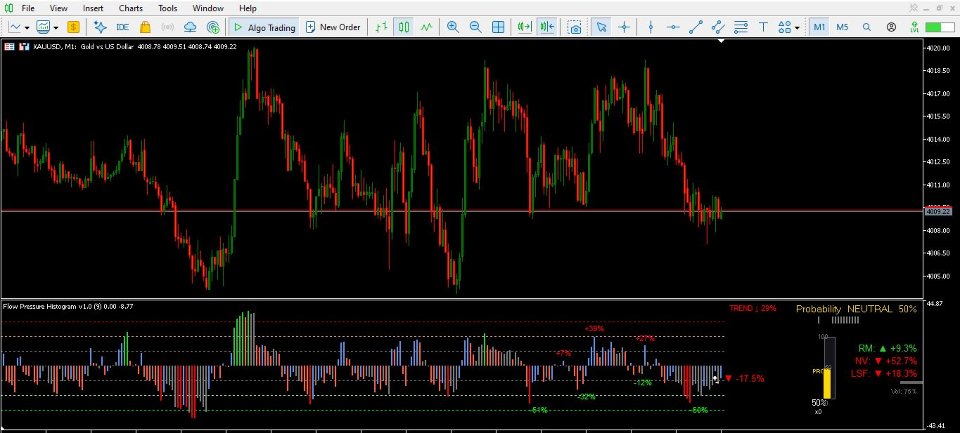Select the text T tool
Image resolution: width=960 pixels, height=433 pixels.
[763, 28]
